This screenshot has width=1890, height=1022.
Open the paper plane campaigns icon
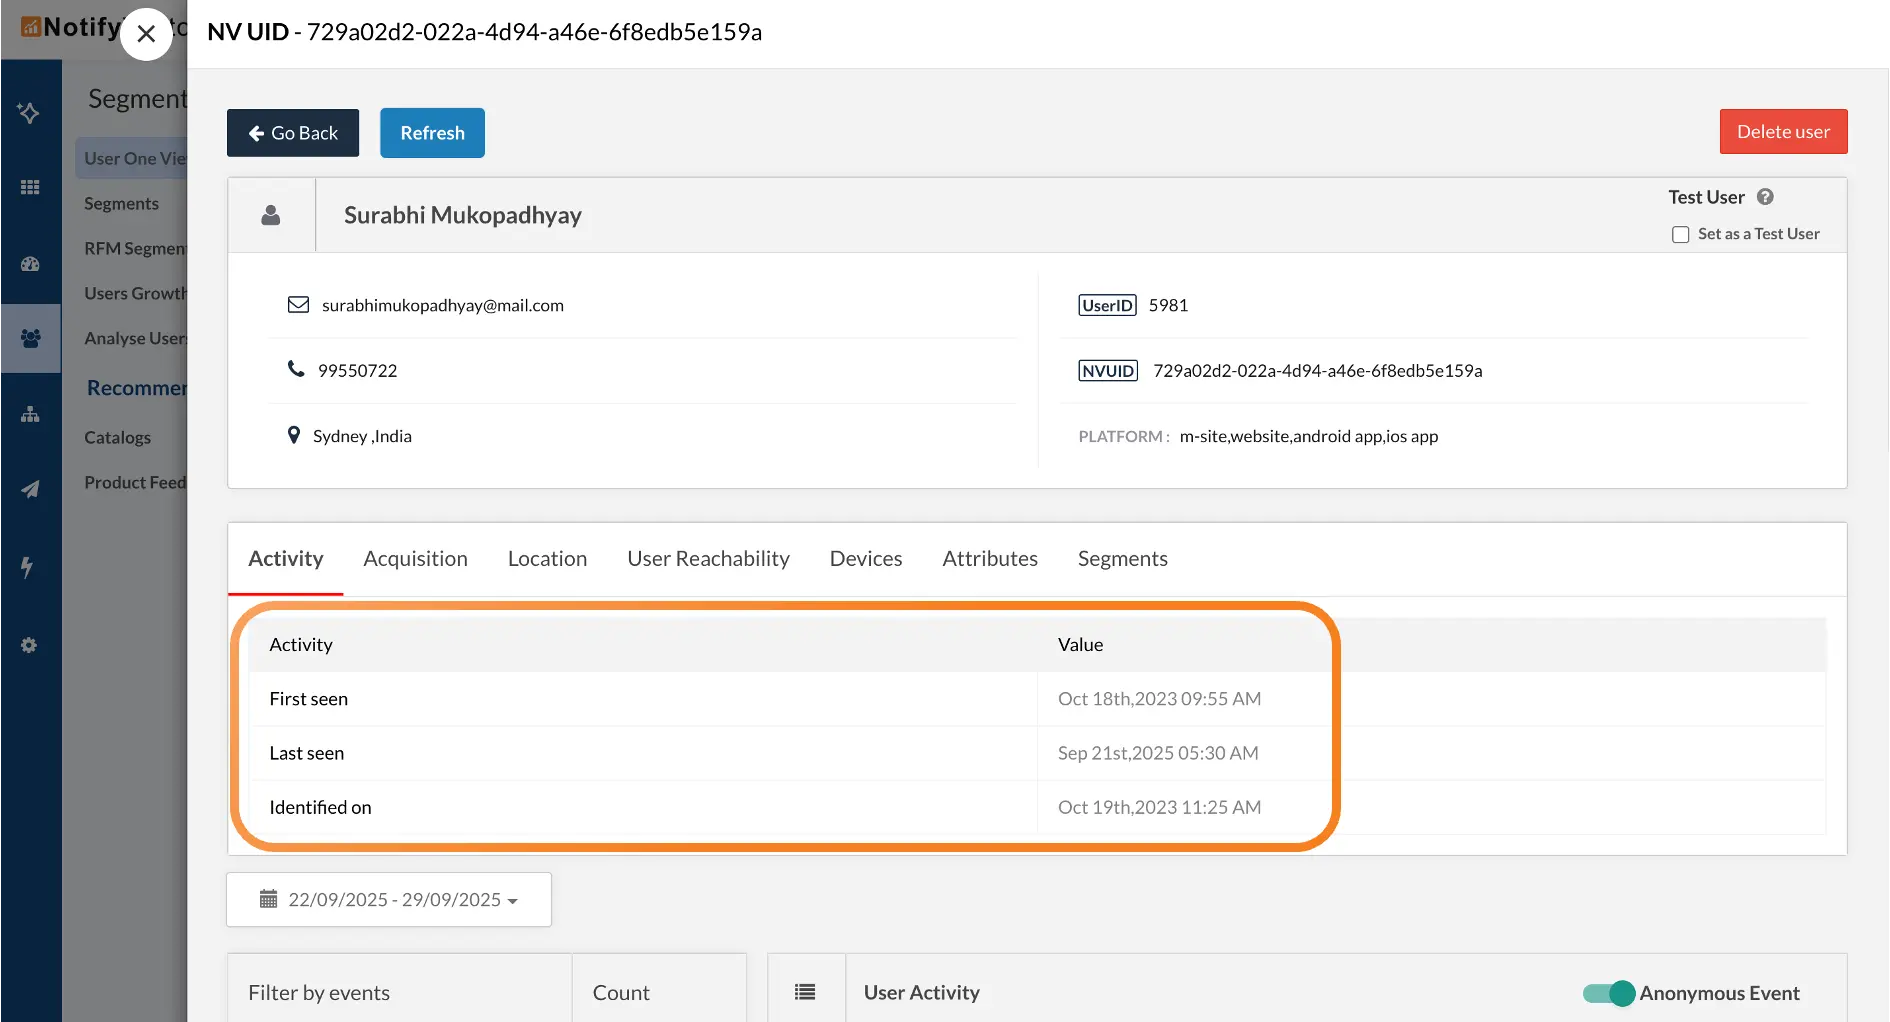coord(30,489)
